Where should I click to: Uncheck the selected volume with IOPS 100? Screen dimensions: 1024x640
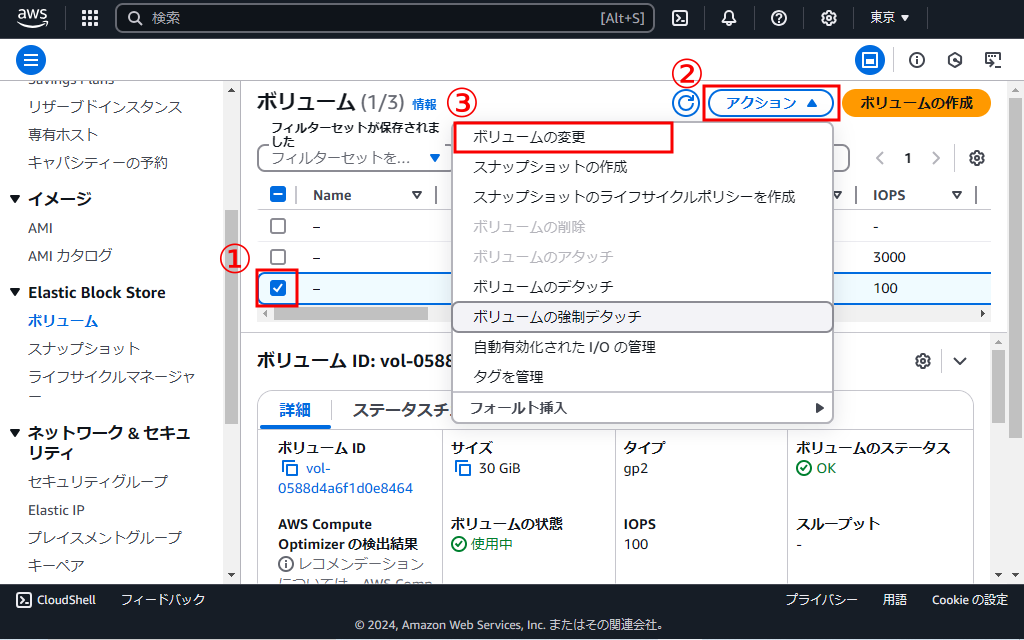pos(278,288)
